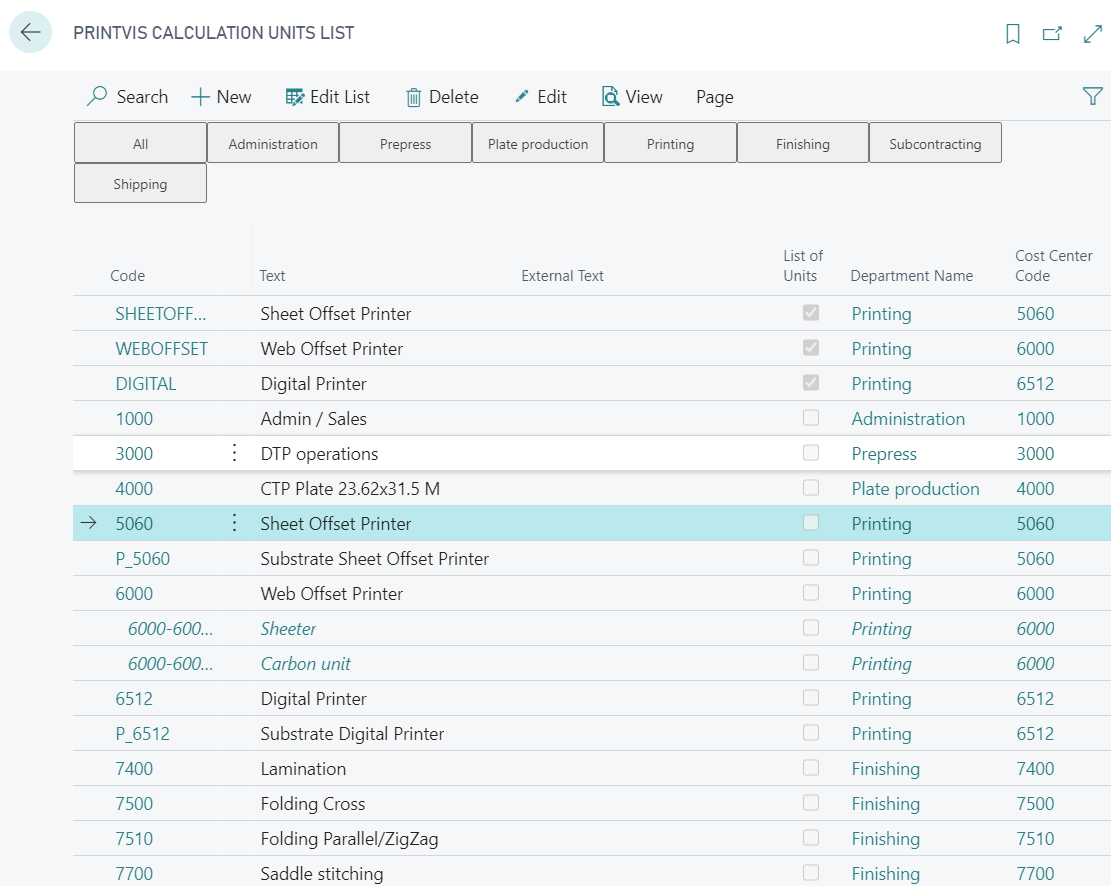Open the filter pane funnel icon
The width and height of the screenshot is (1111, 886).
(1093, 96)
